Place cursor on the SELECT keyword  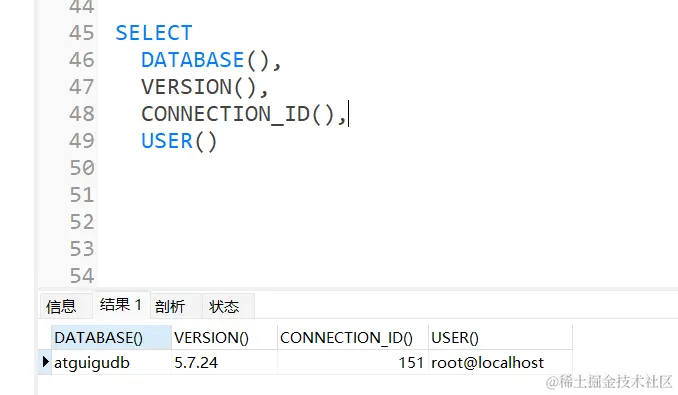[154, 33]
